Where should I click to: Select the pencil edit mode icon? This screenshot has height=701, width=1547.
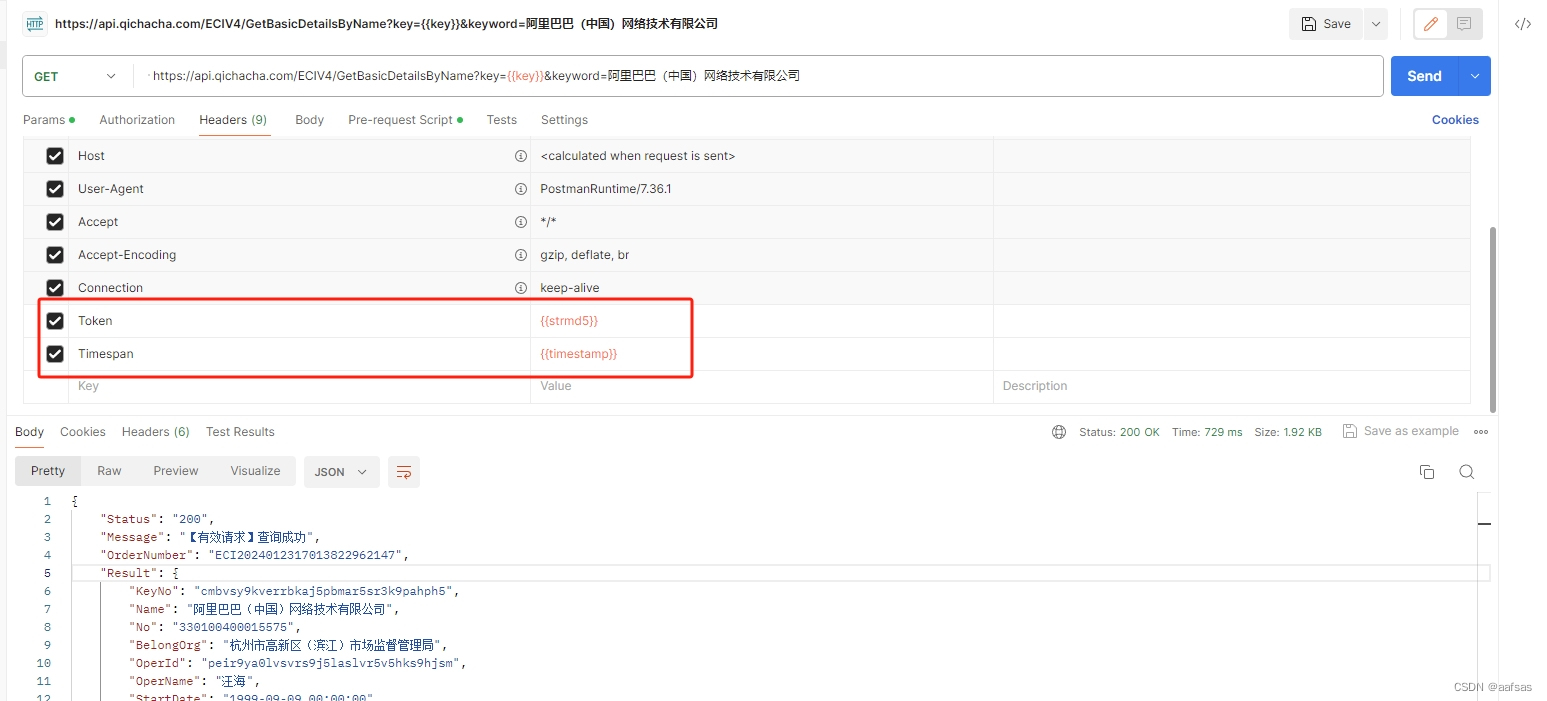(1431, 24)
